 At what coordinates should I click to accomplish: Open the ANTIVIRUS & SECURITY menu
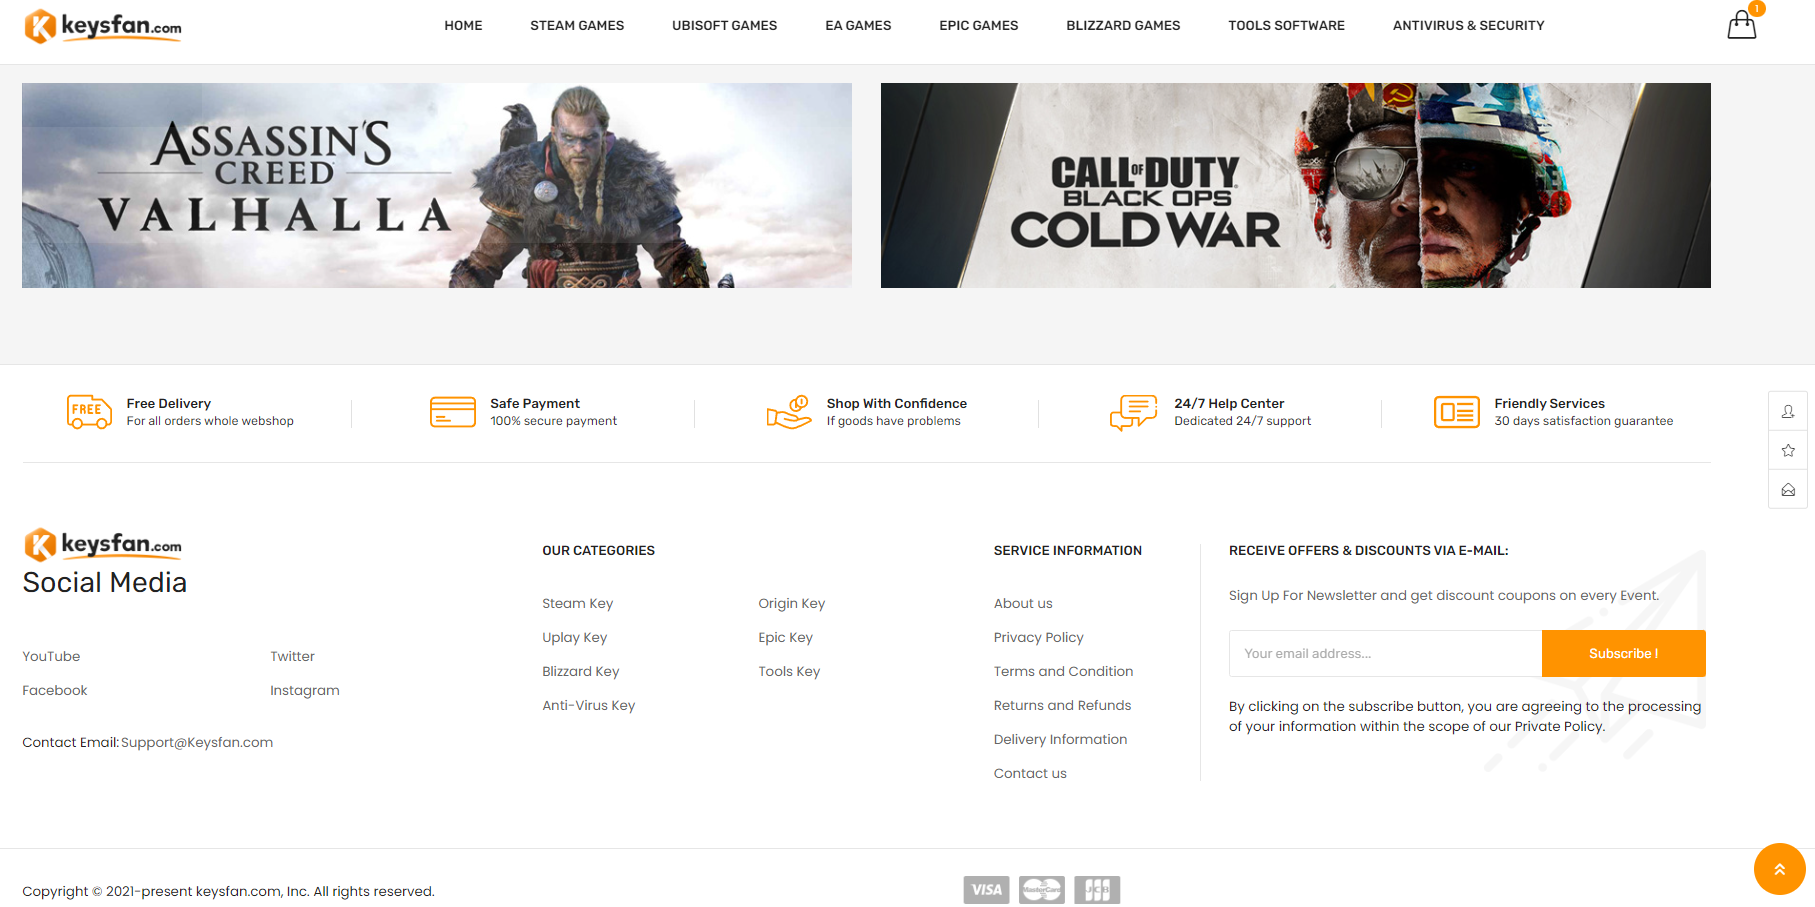pos(1469,26)
